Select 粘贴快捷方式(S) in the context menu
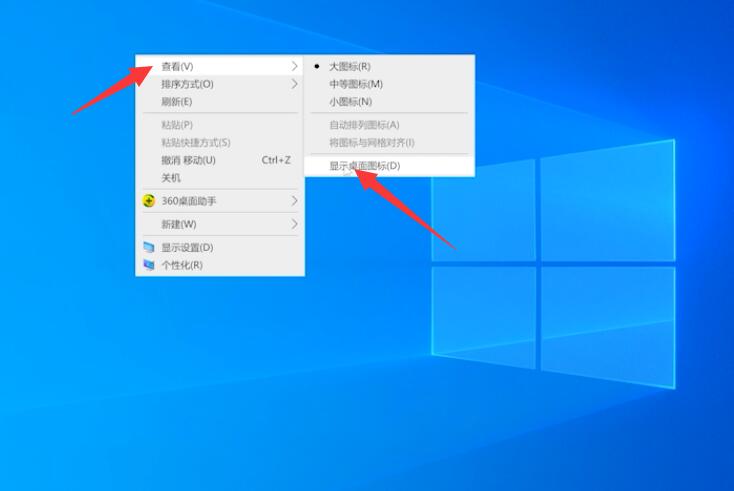This screenshot has height=491, width=734. coord(220,142)
